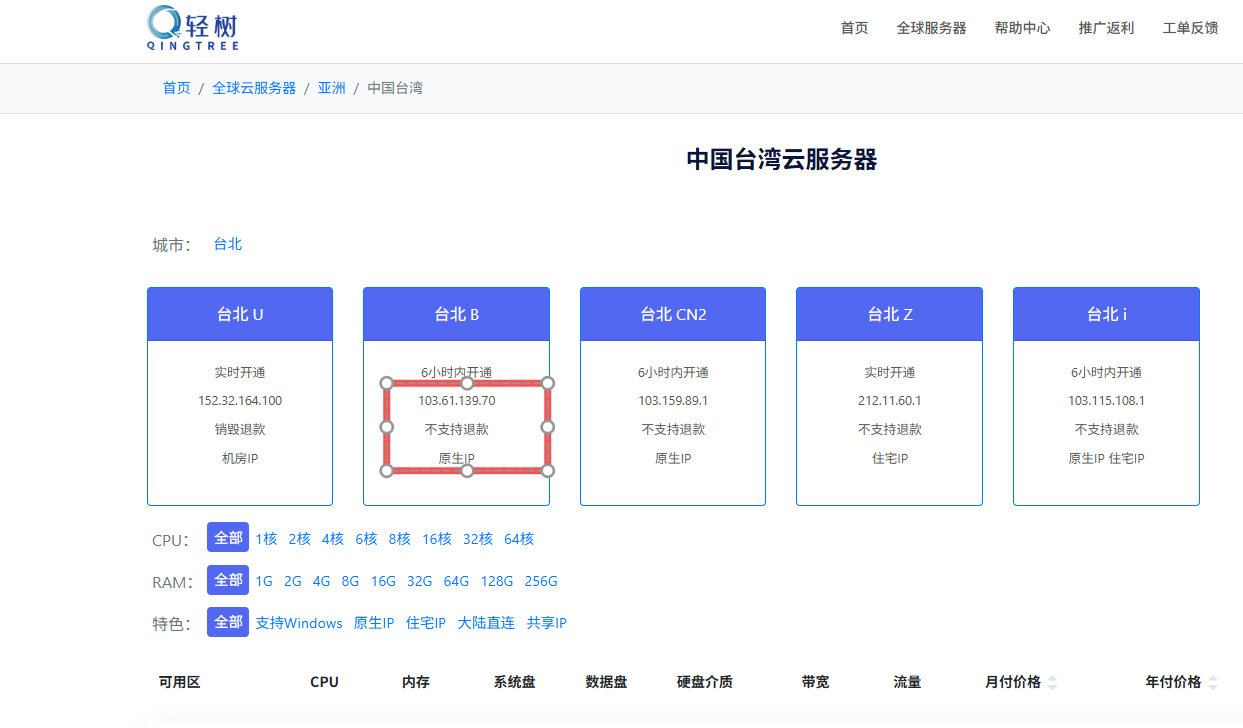The height and width of the screenshot is (728, 1243).
Task: Click bottom-right handle of red selection box
Action: coord(547,470)
